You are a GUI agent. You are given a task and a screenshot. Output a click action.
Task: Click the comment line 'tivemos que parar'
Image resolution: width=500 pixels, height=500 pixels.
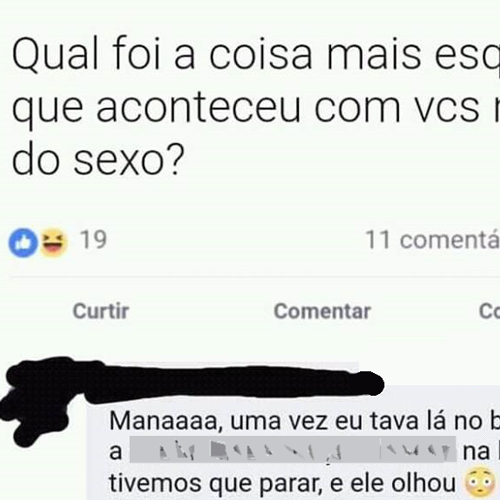point(214,484)
